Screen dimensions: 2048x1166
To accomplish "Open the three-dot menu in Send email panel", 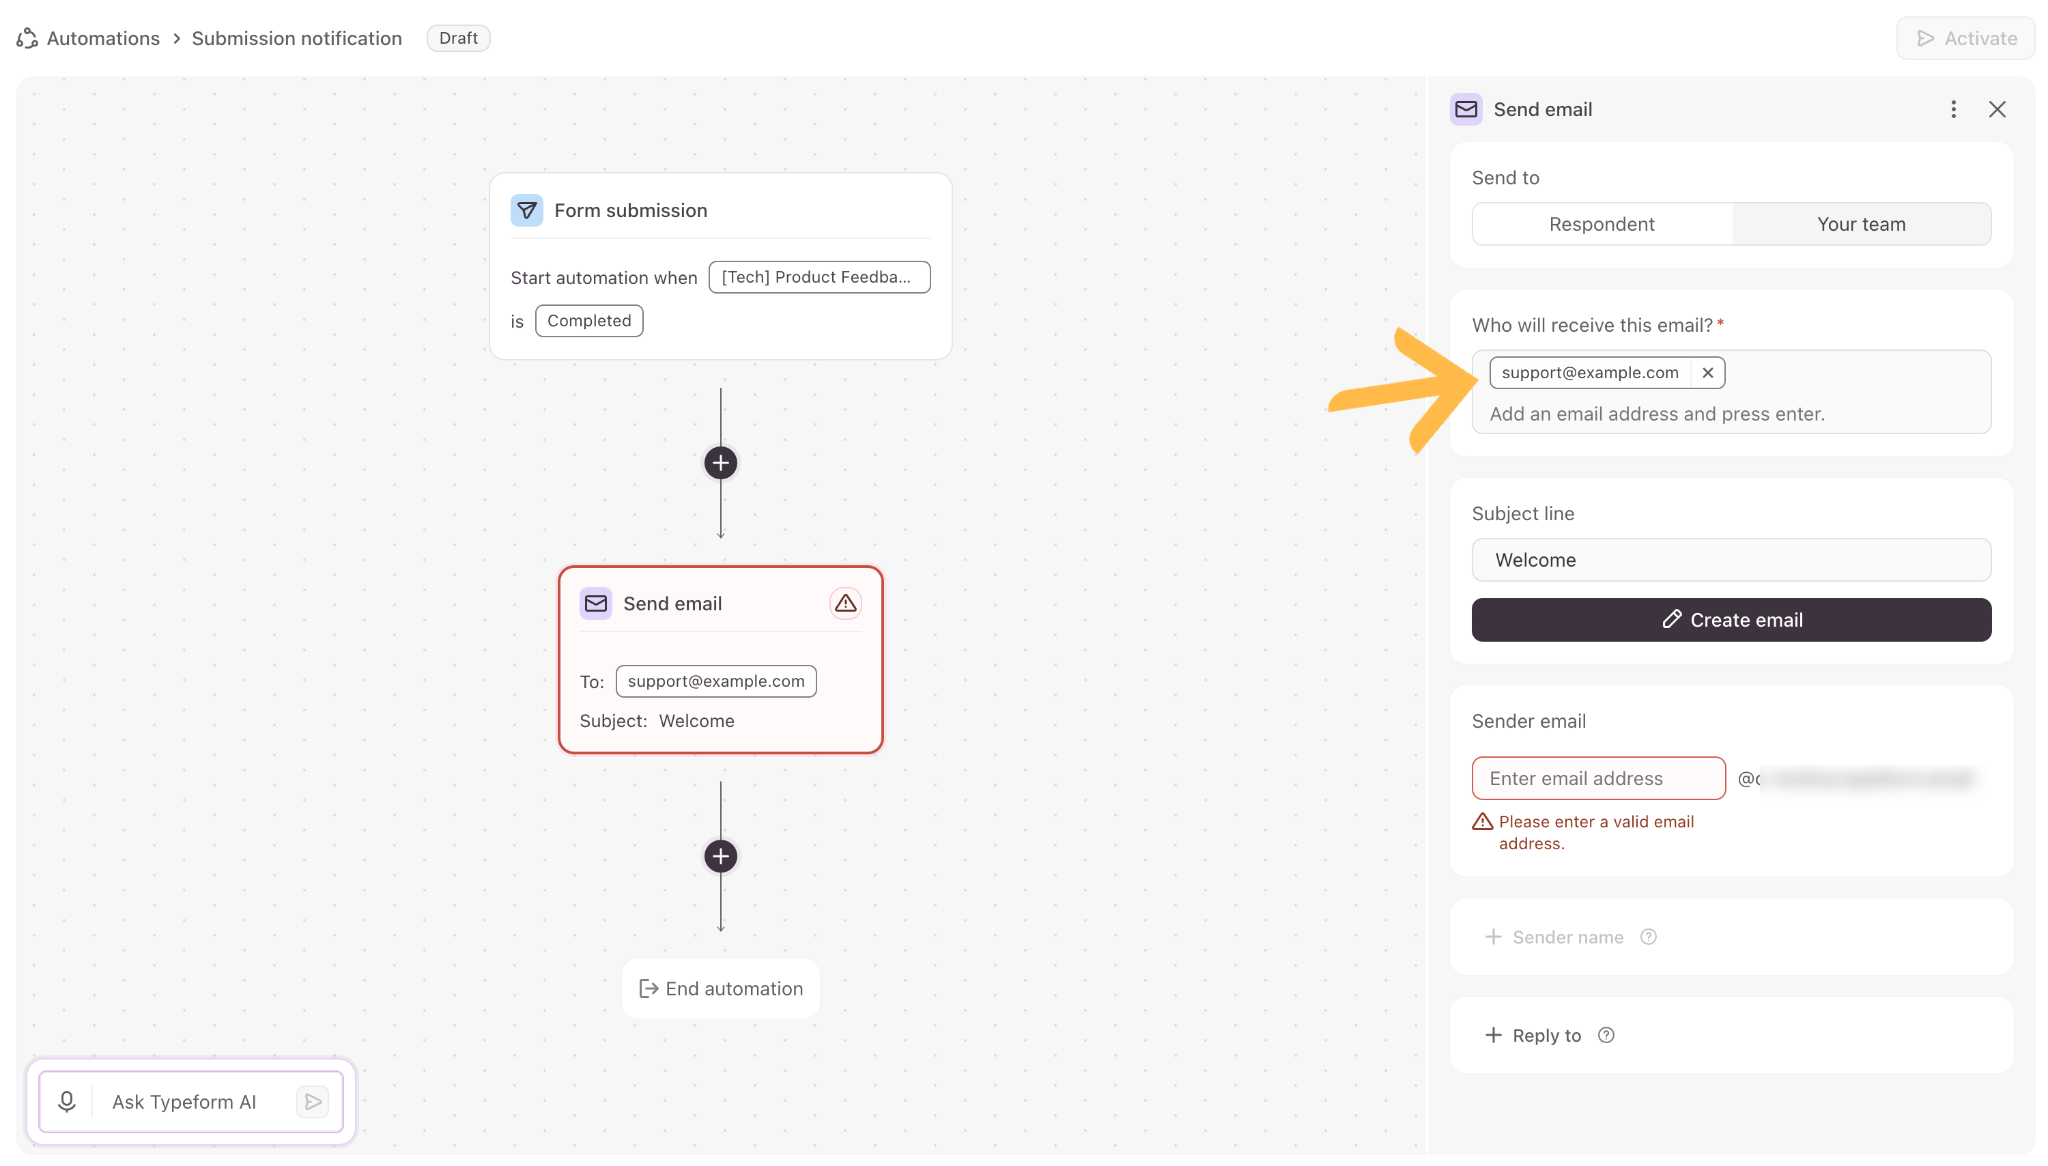I will pyautogui.click(x=1953, y=109).
